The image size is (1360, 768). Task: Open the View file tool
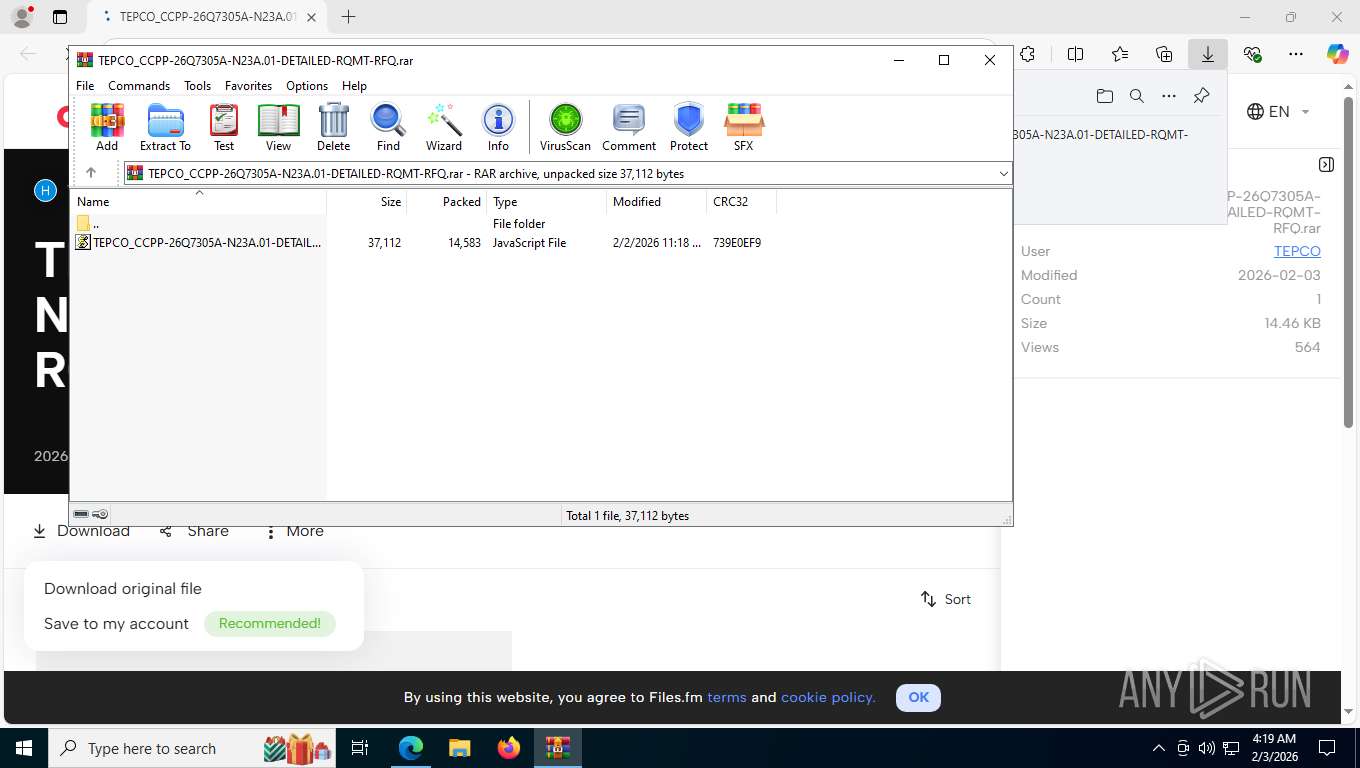pos(278,127)
